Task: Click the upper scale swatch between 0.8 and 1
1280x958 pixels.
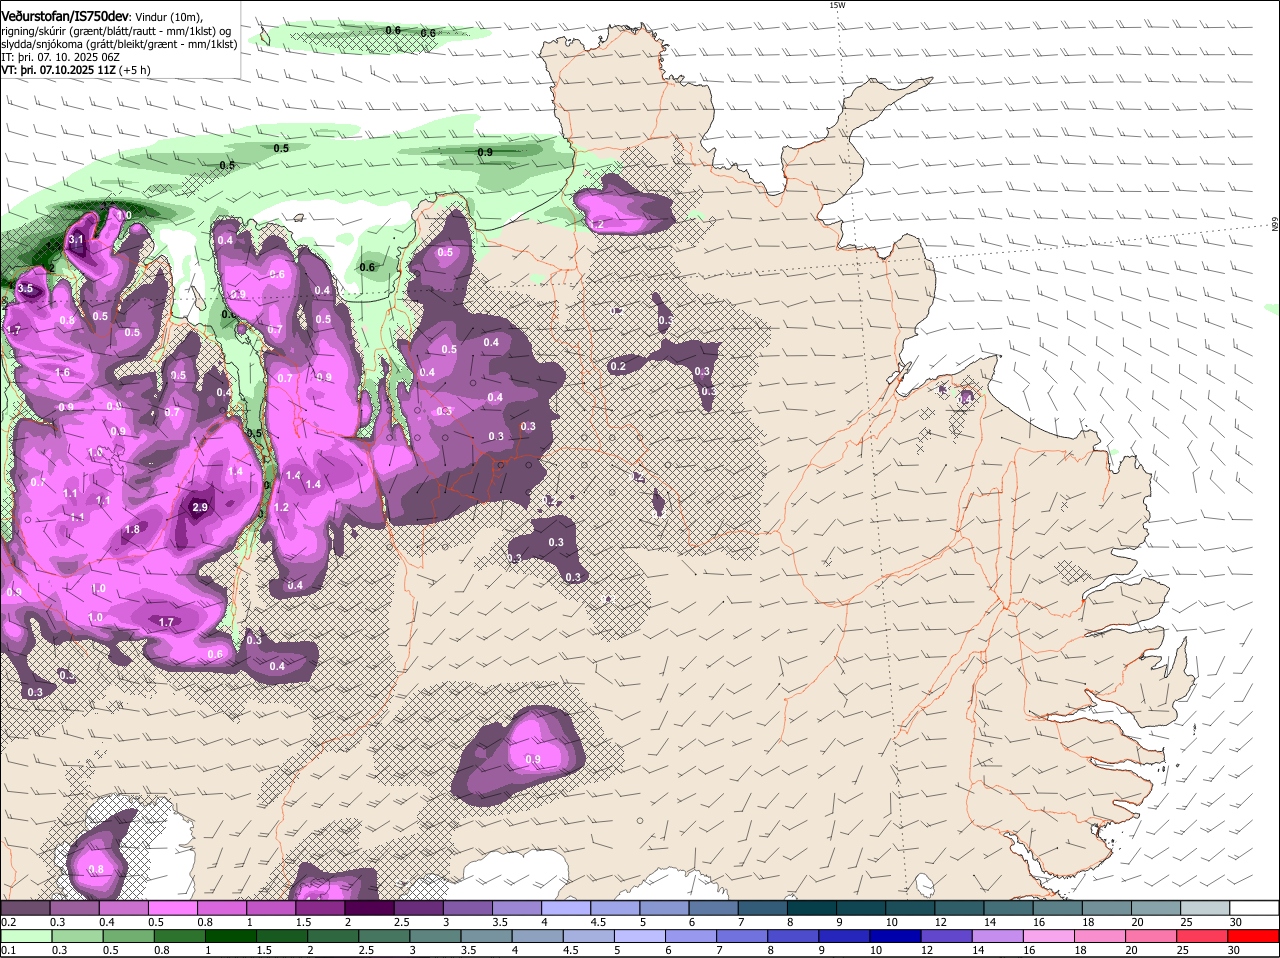Action: 221,907
